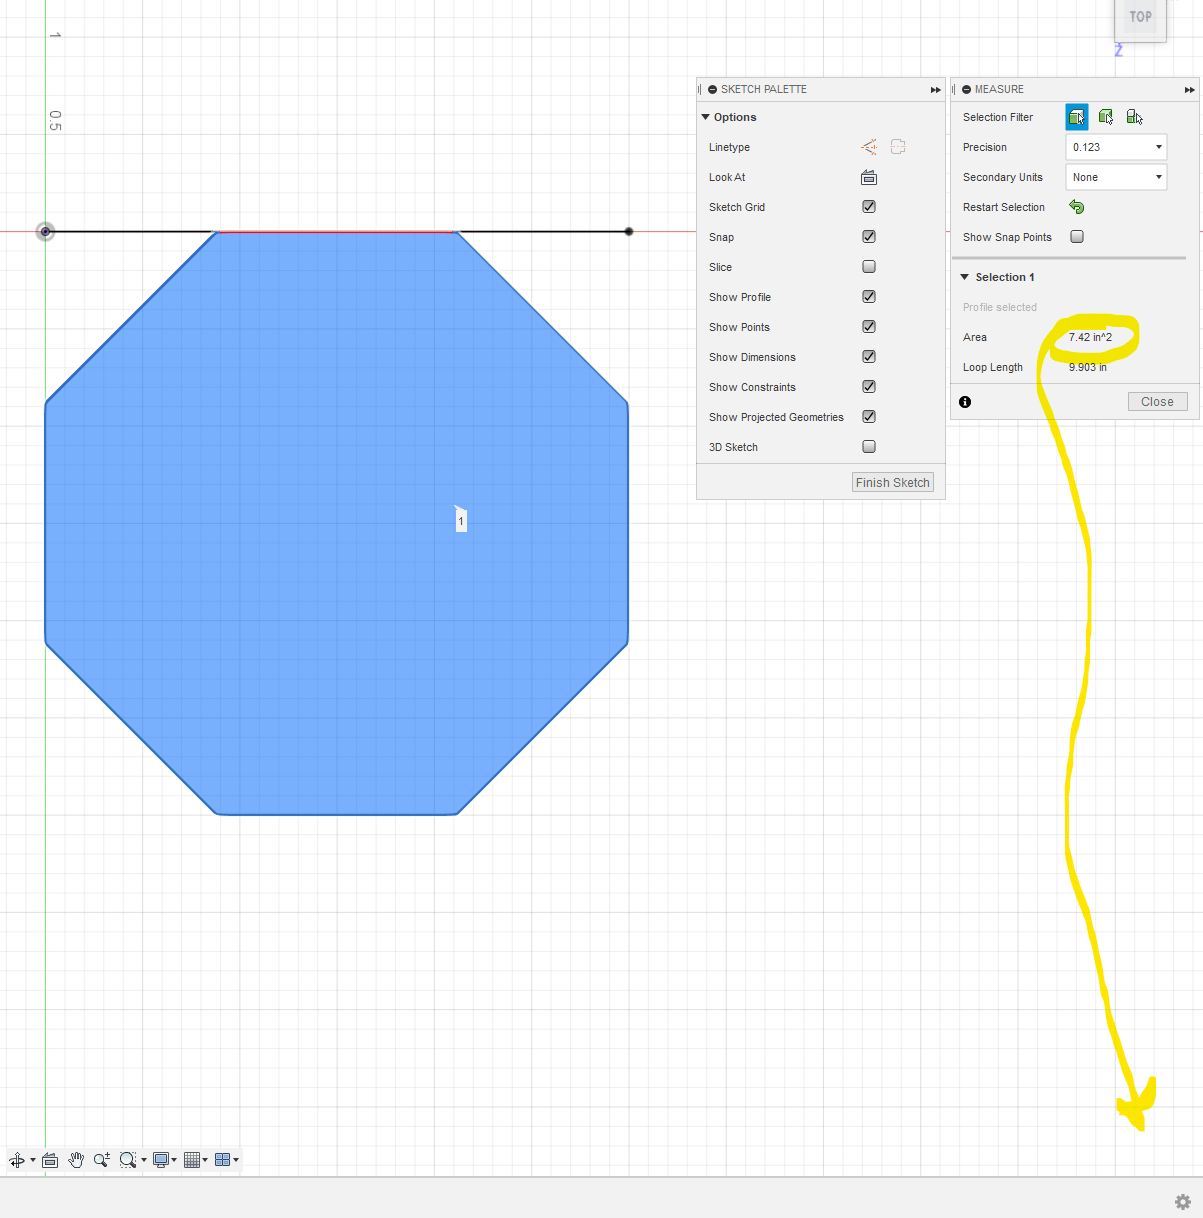Collapse the Options section triangle

pos(706,117)
